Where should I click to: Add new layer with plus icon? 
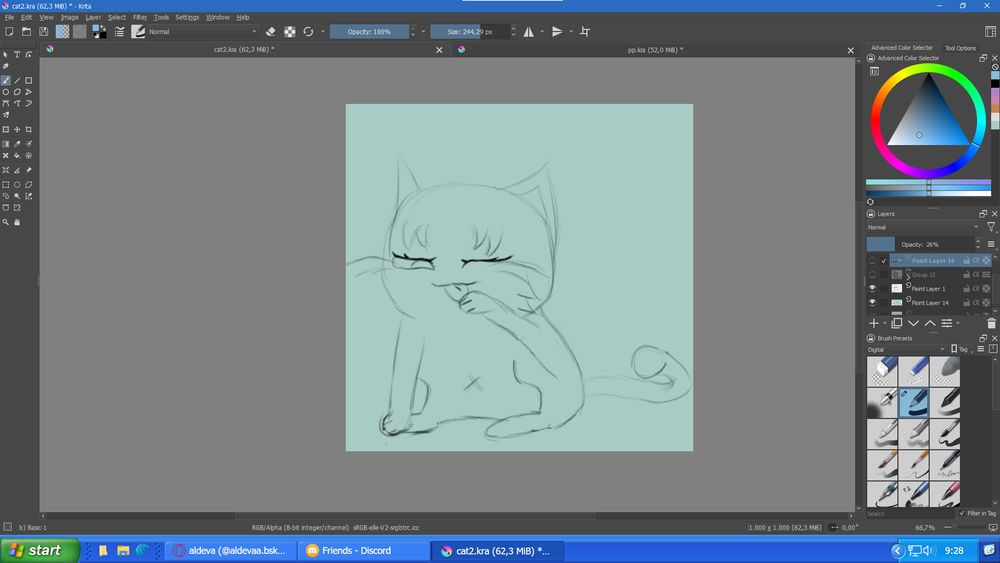(873, 323)
